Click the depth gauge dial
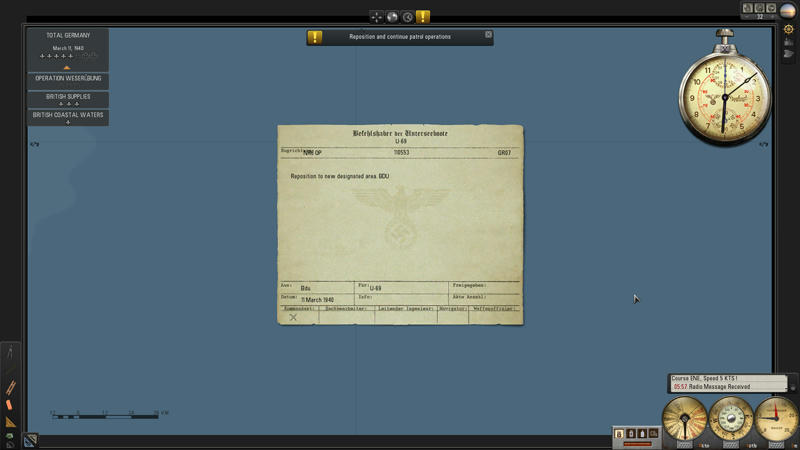 click(777, 419)
